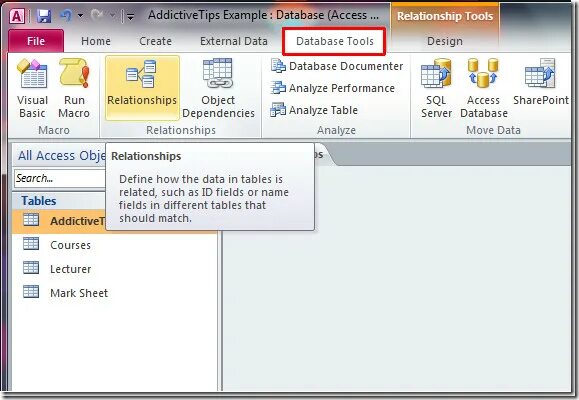579x400 pixels.
Task: Click the Lecturer table icon
Action: tap(31, 268)
